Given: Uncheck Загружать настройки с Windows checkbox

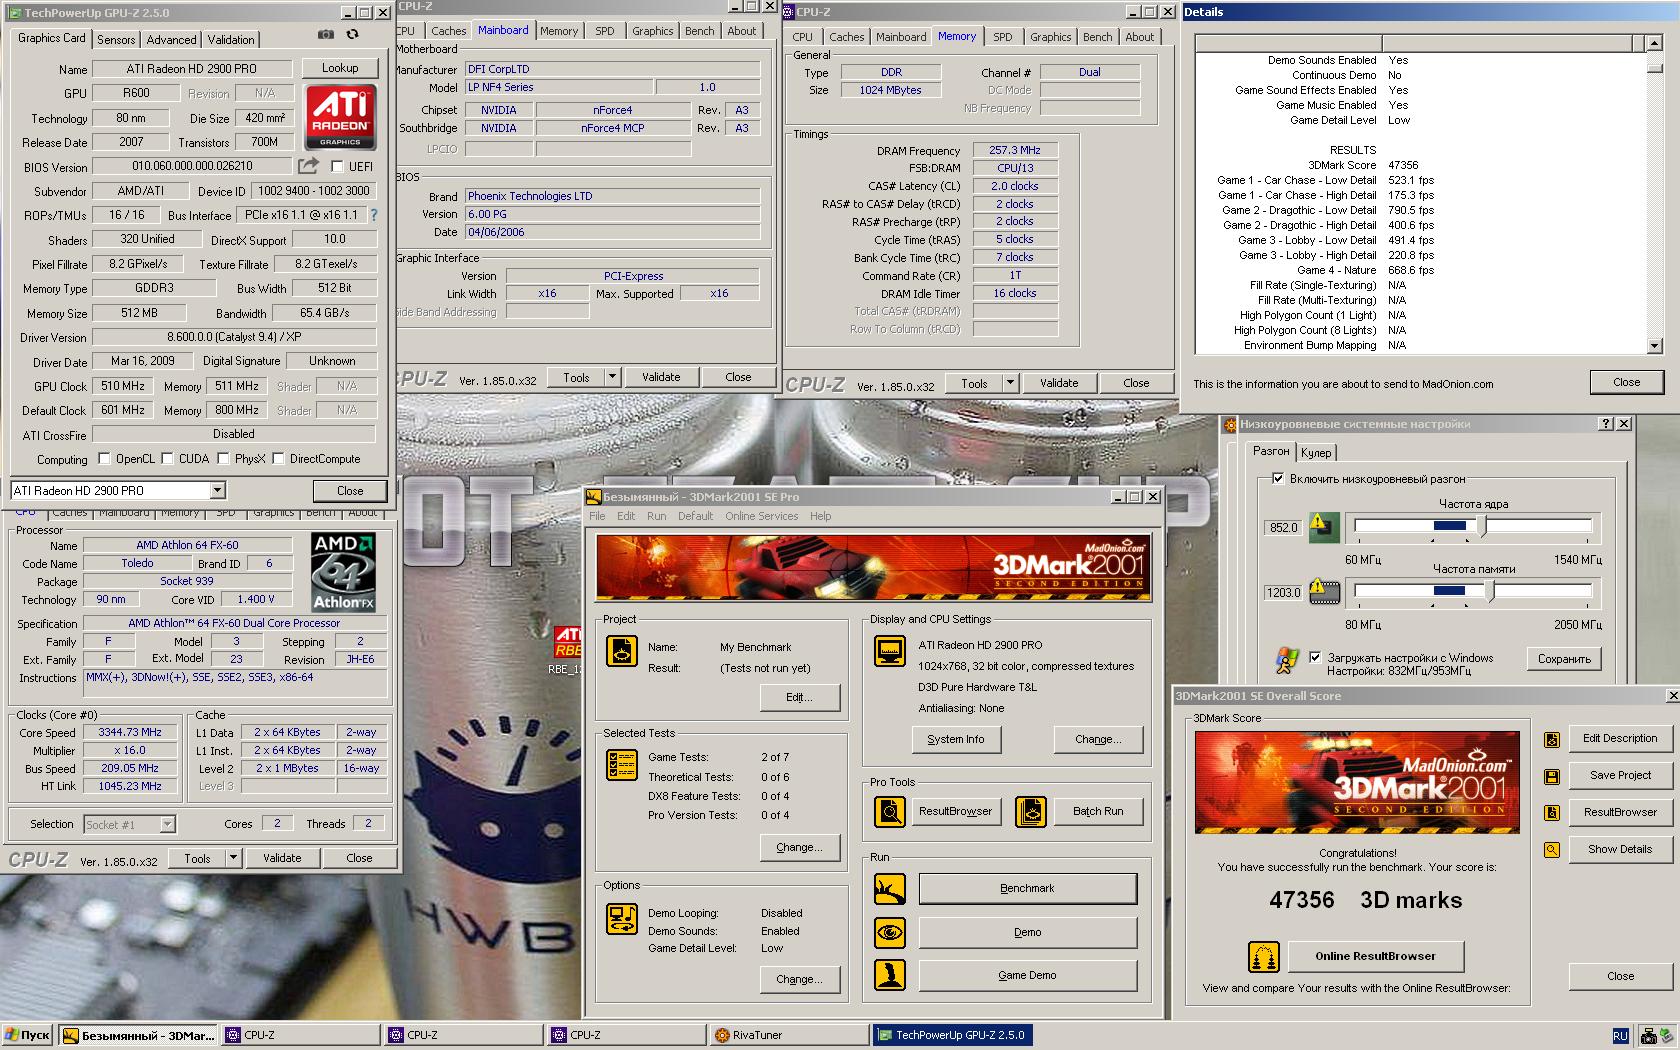Looking at the screenshot, I should (1315, 657).
